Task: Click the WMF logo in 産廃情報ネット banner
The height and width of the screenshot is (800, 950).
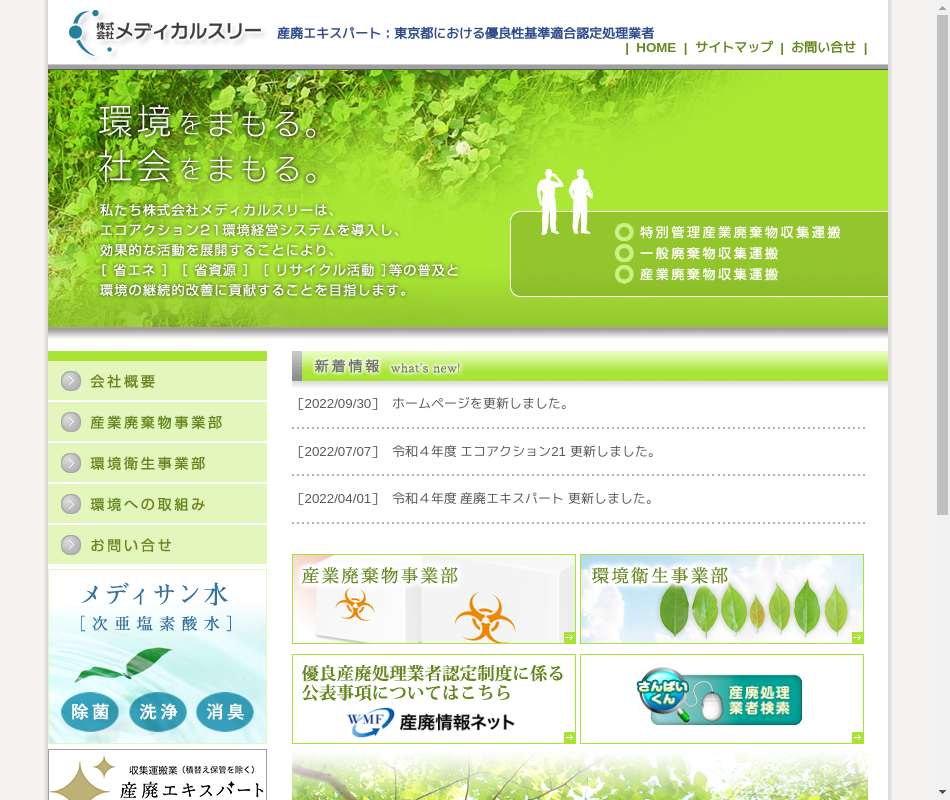Action: pos(370,722)
